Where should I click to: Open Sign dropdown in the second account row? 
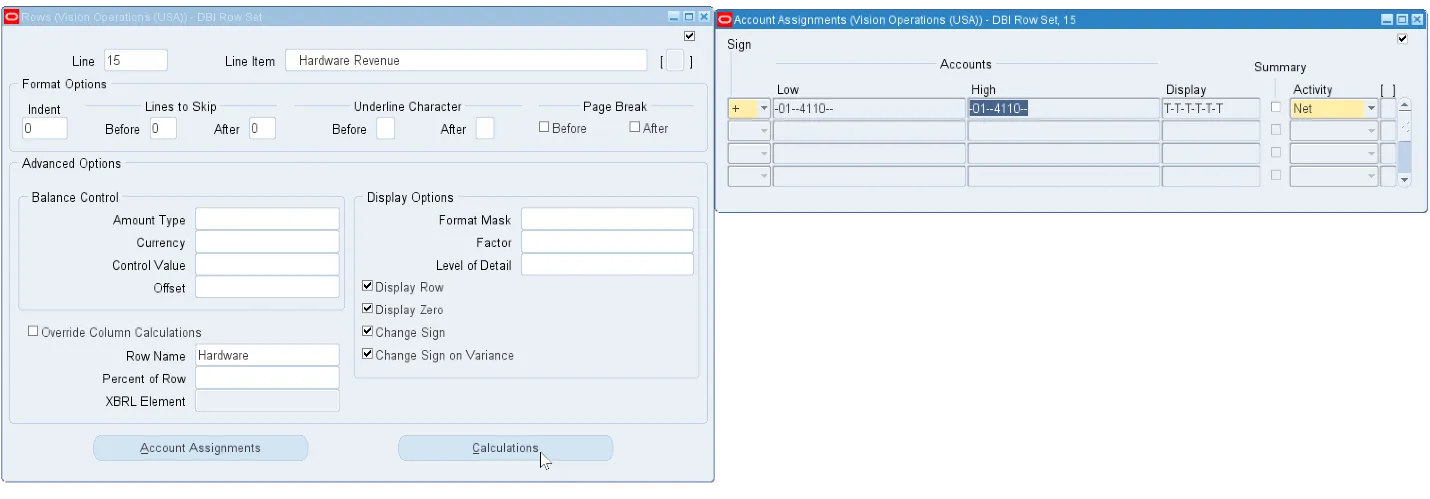pos(764,131)
